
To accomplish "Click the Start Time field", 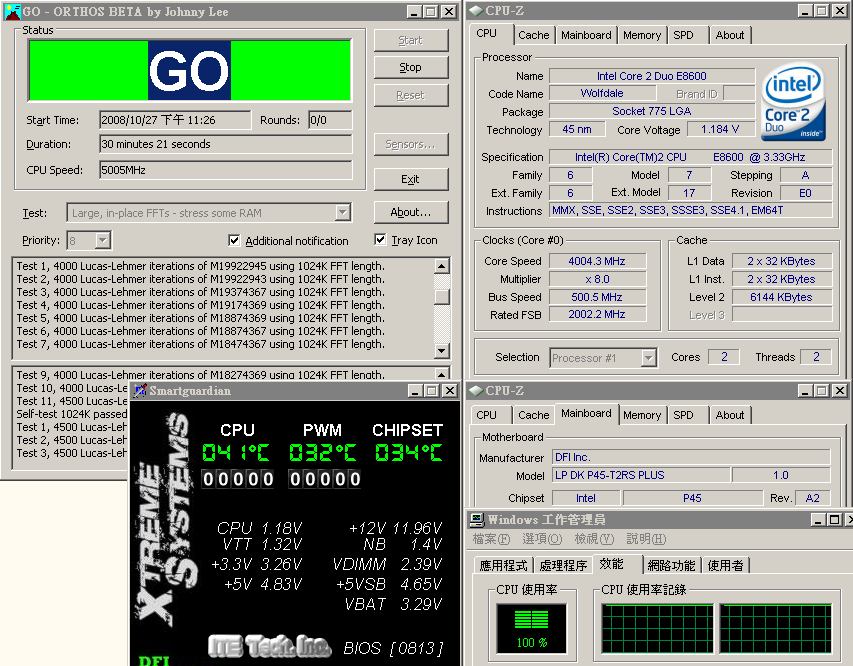I will coord(175,120).
